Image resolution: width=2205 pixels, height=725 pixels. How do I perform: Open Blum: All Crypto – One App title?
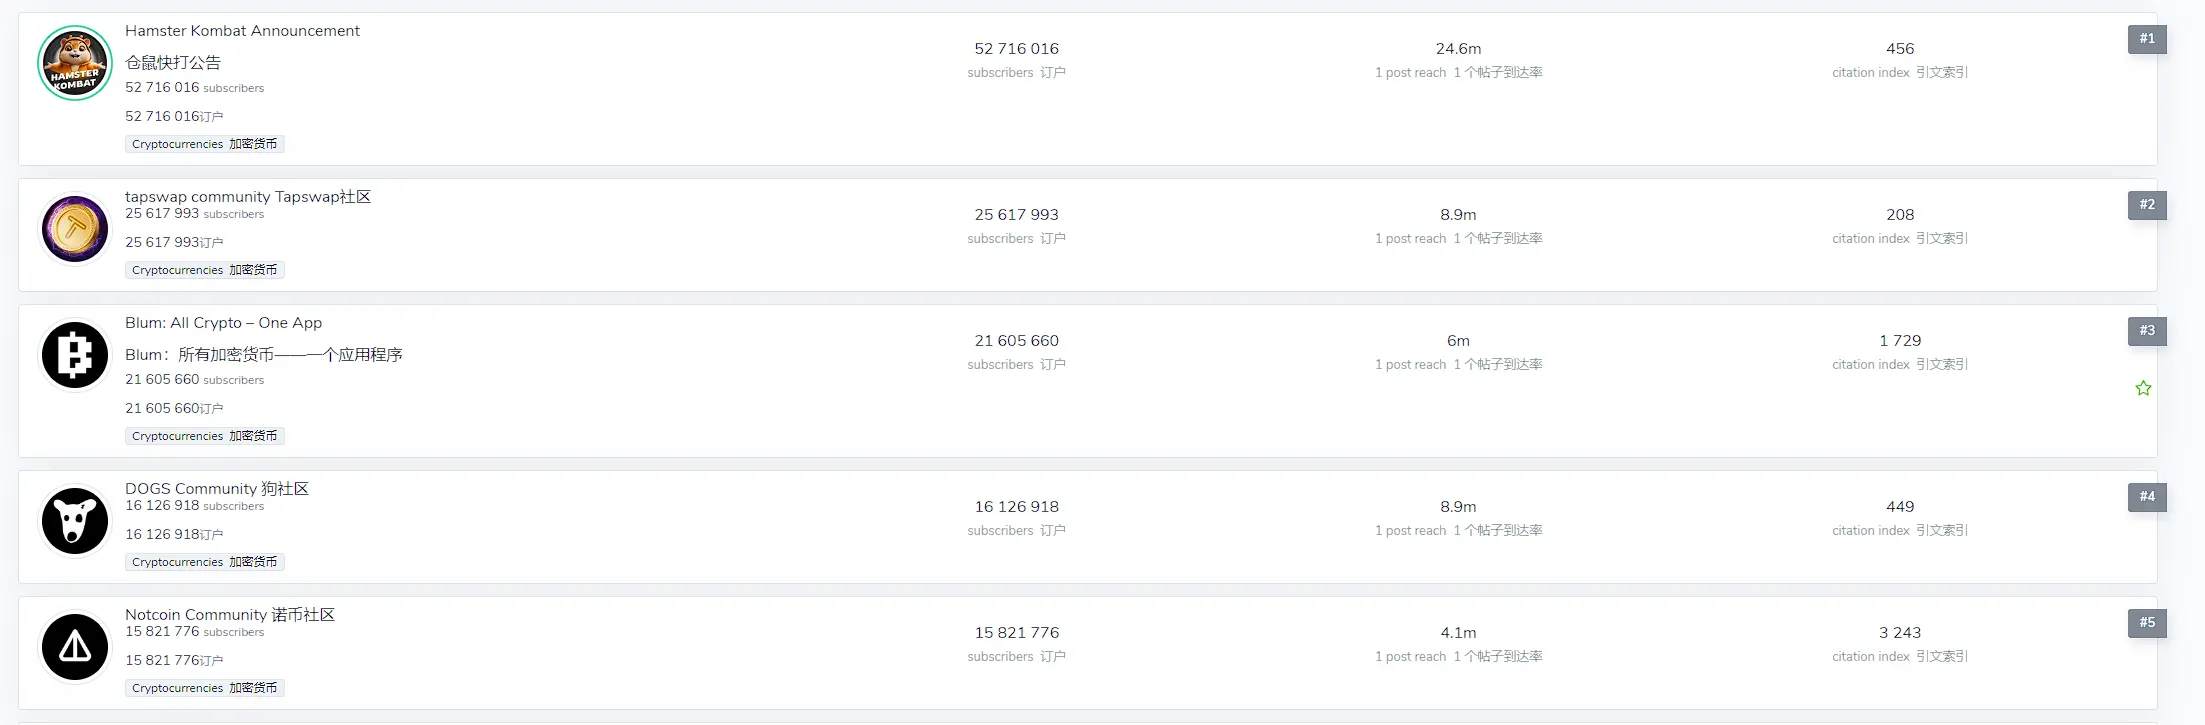pos(223,323)
